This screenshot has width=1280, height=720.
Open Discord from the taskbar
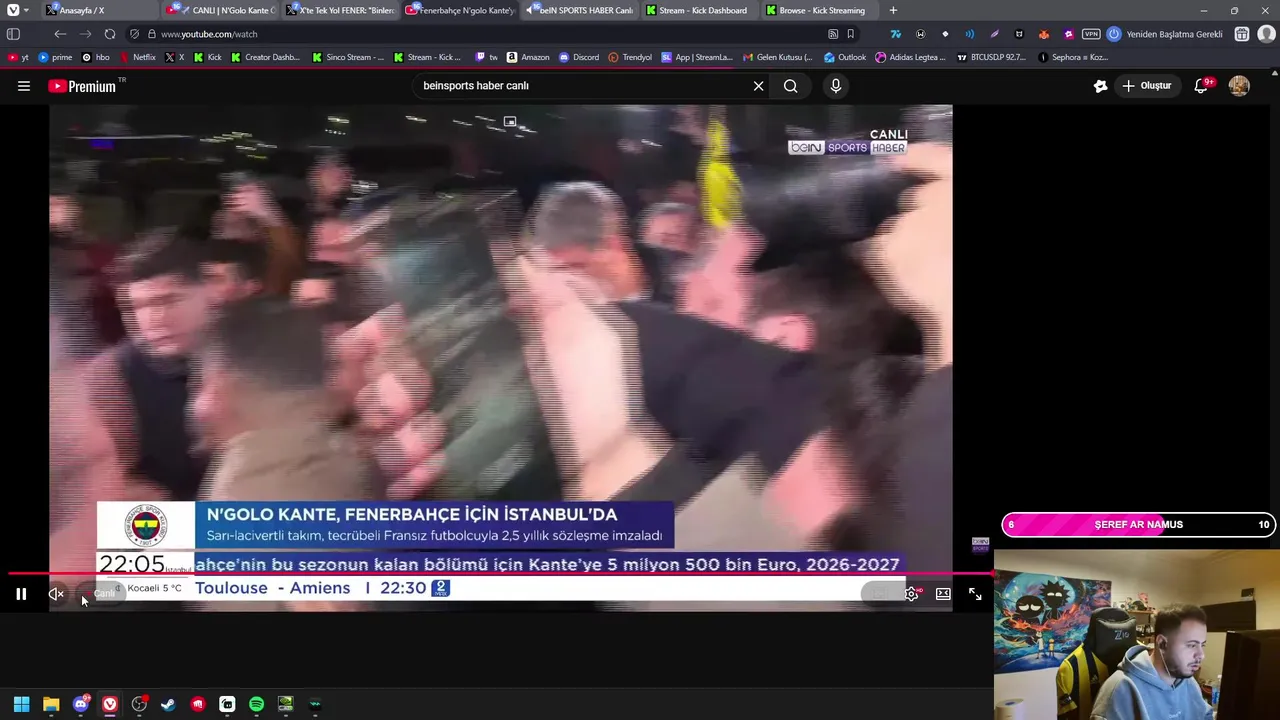pyautogui.click(x=81, y=704)
